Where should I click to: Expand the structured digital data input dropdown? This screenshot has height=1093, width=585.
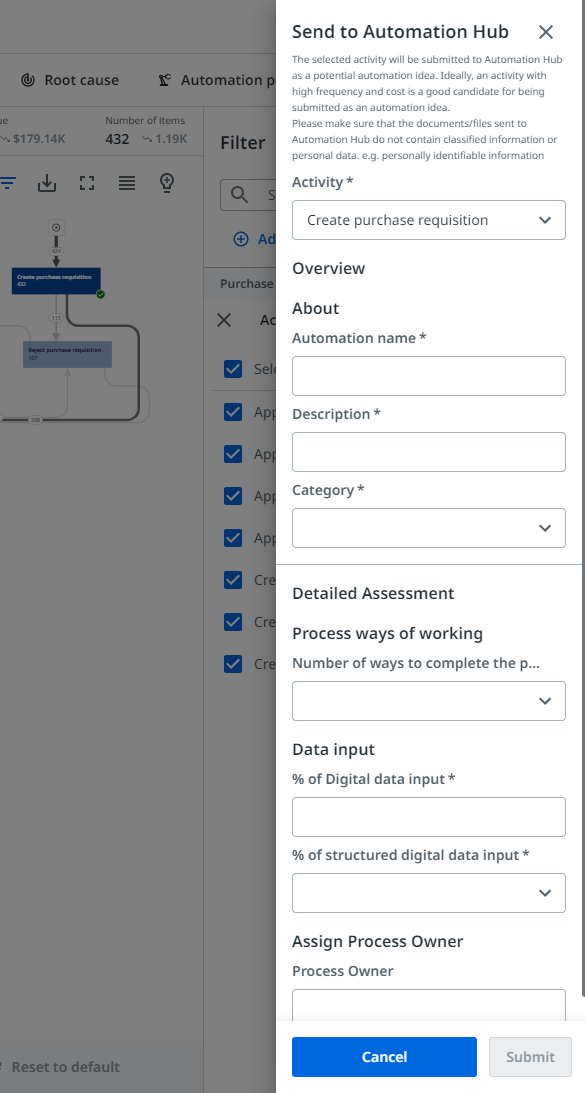pyautogui.click(x=428, y=892)
